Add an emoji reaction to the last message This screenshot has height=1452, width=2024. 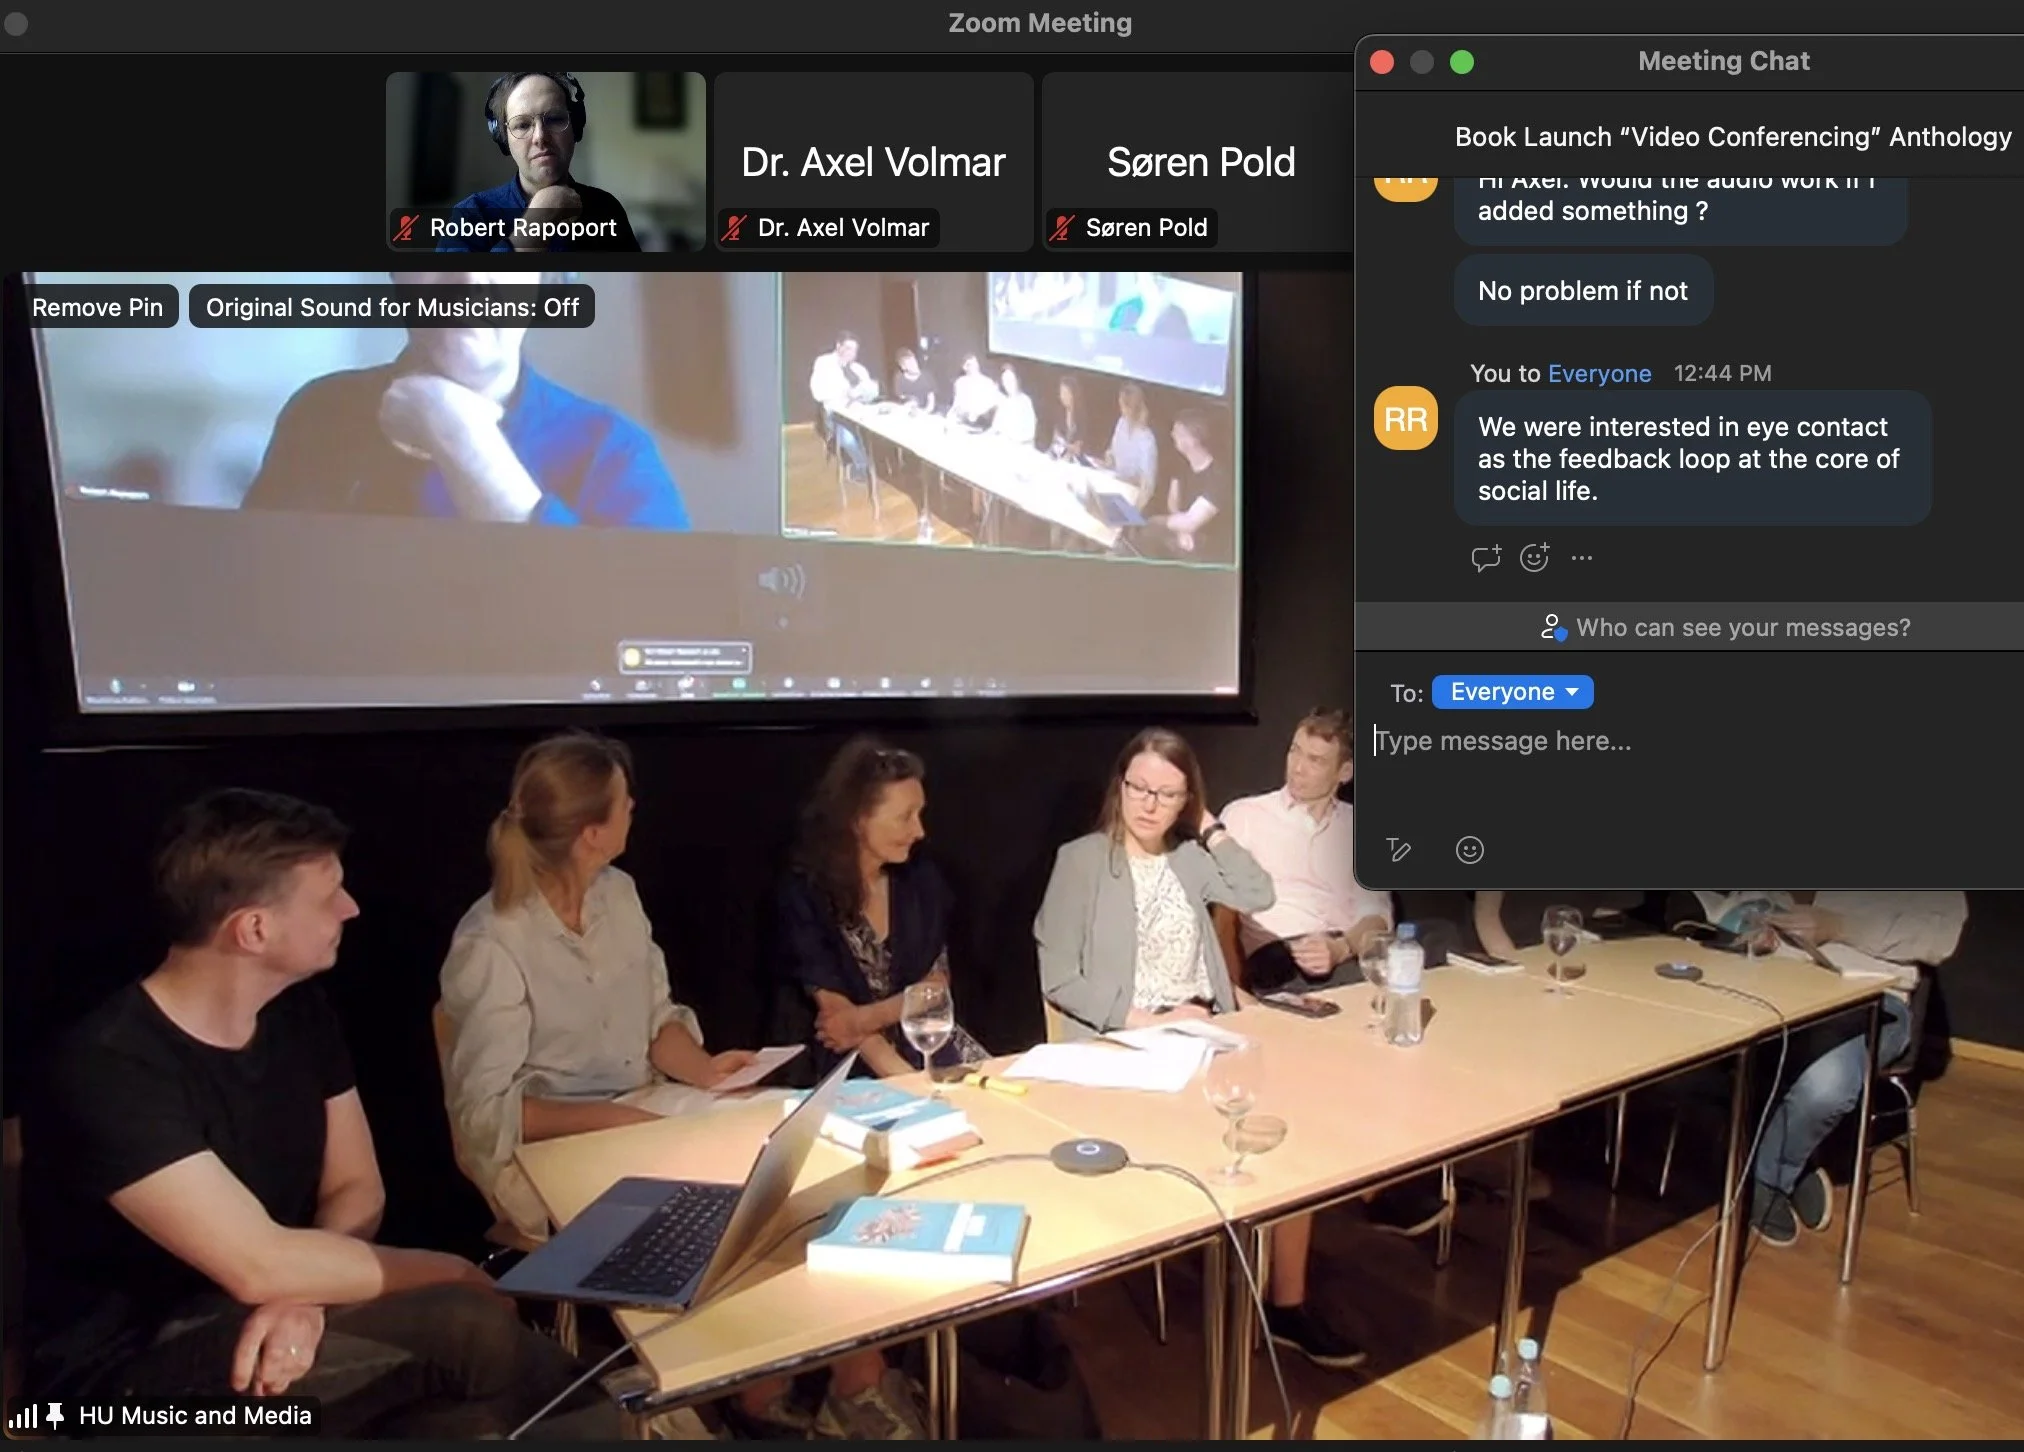(1534, 558)
